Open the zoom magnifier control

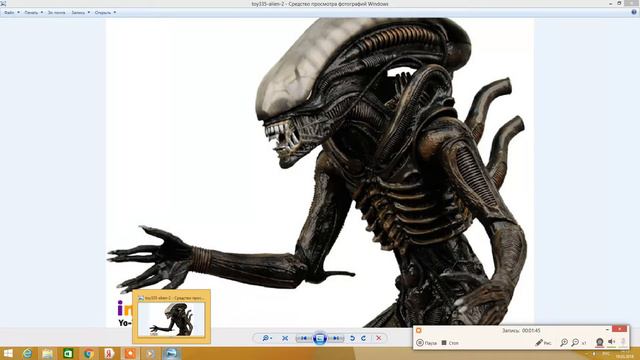point(267,338)
